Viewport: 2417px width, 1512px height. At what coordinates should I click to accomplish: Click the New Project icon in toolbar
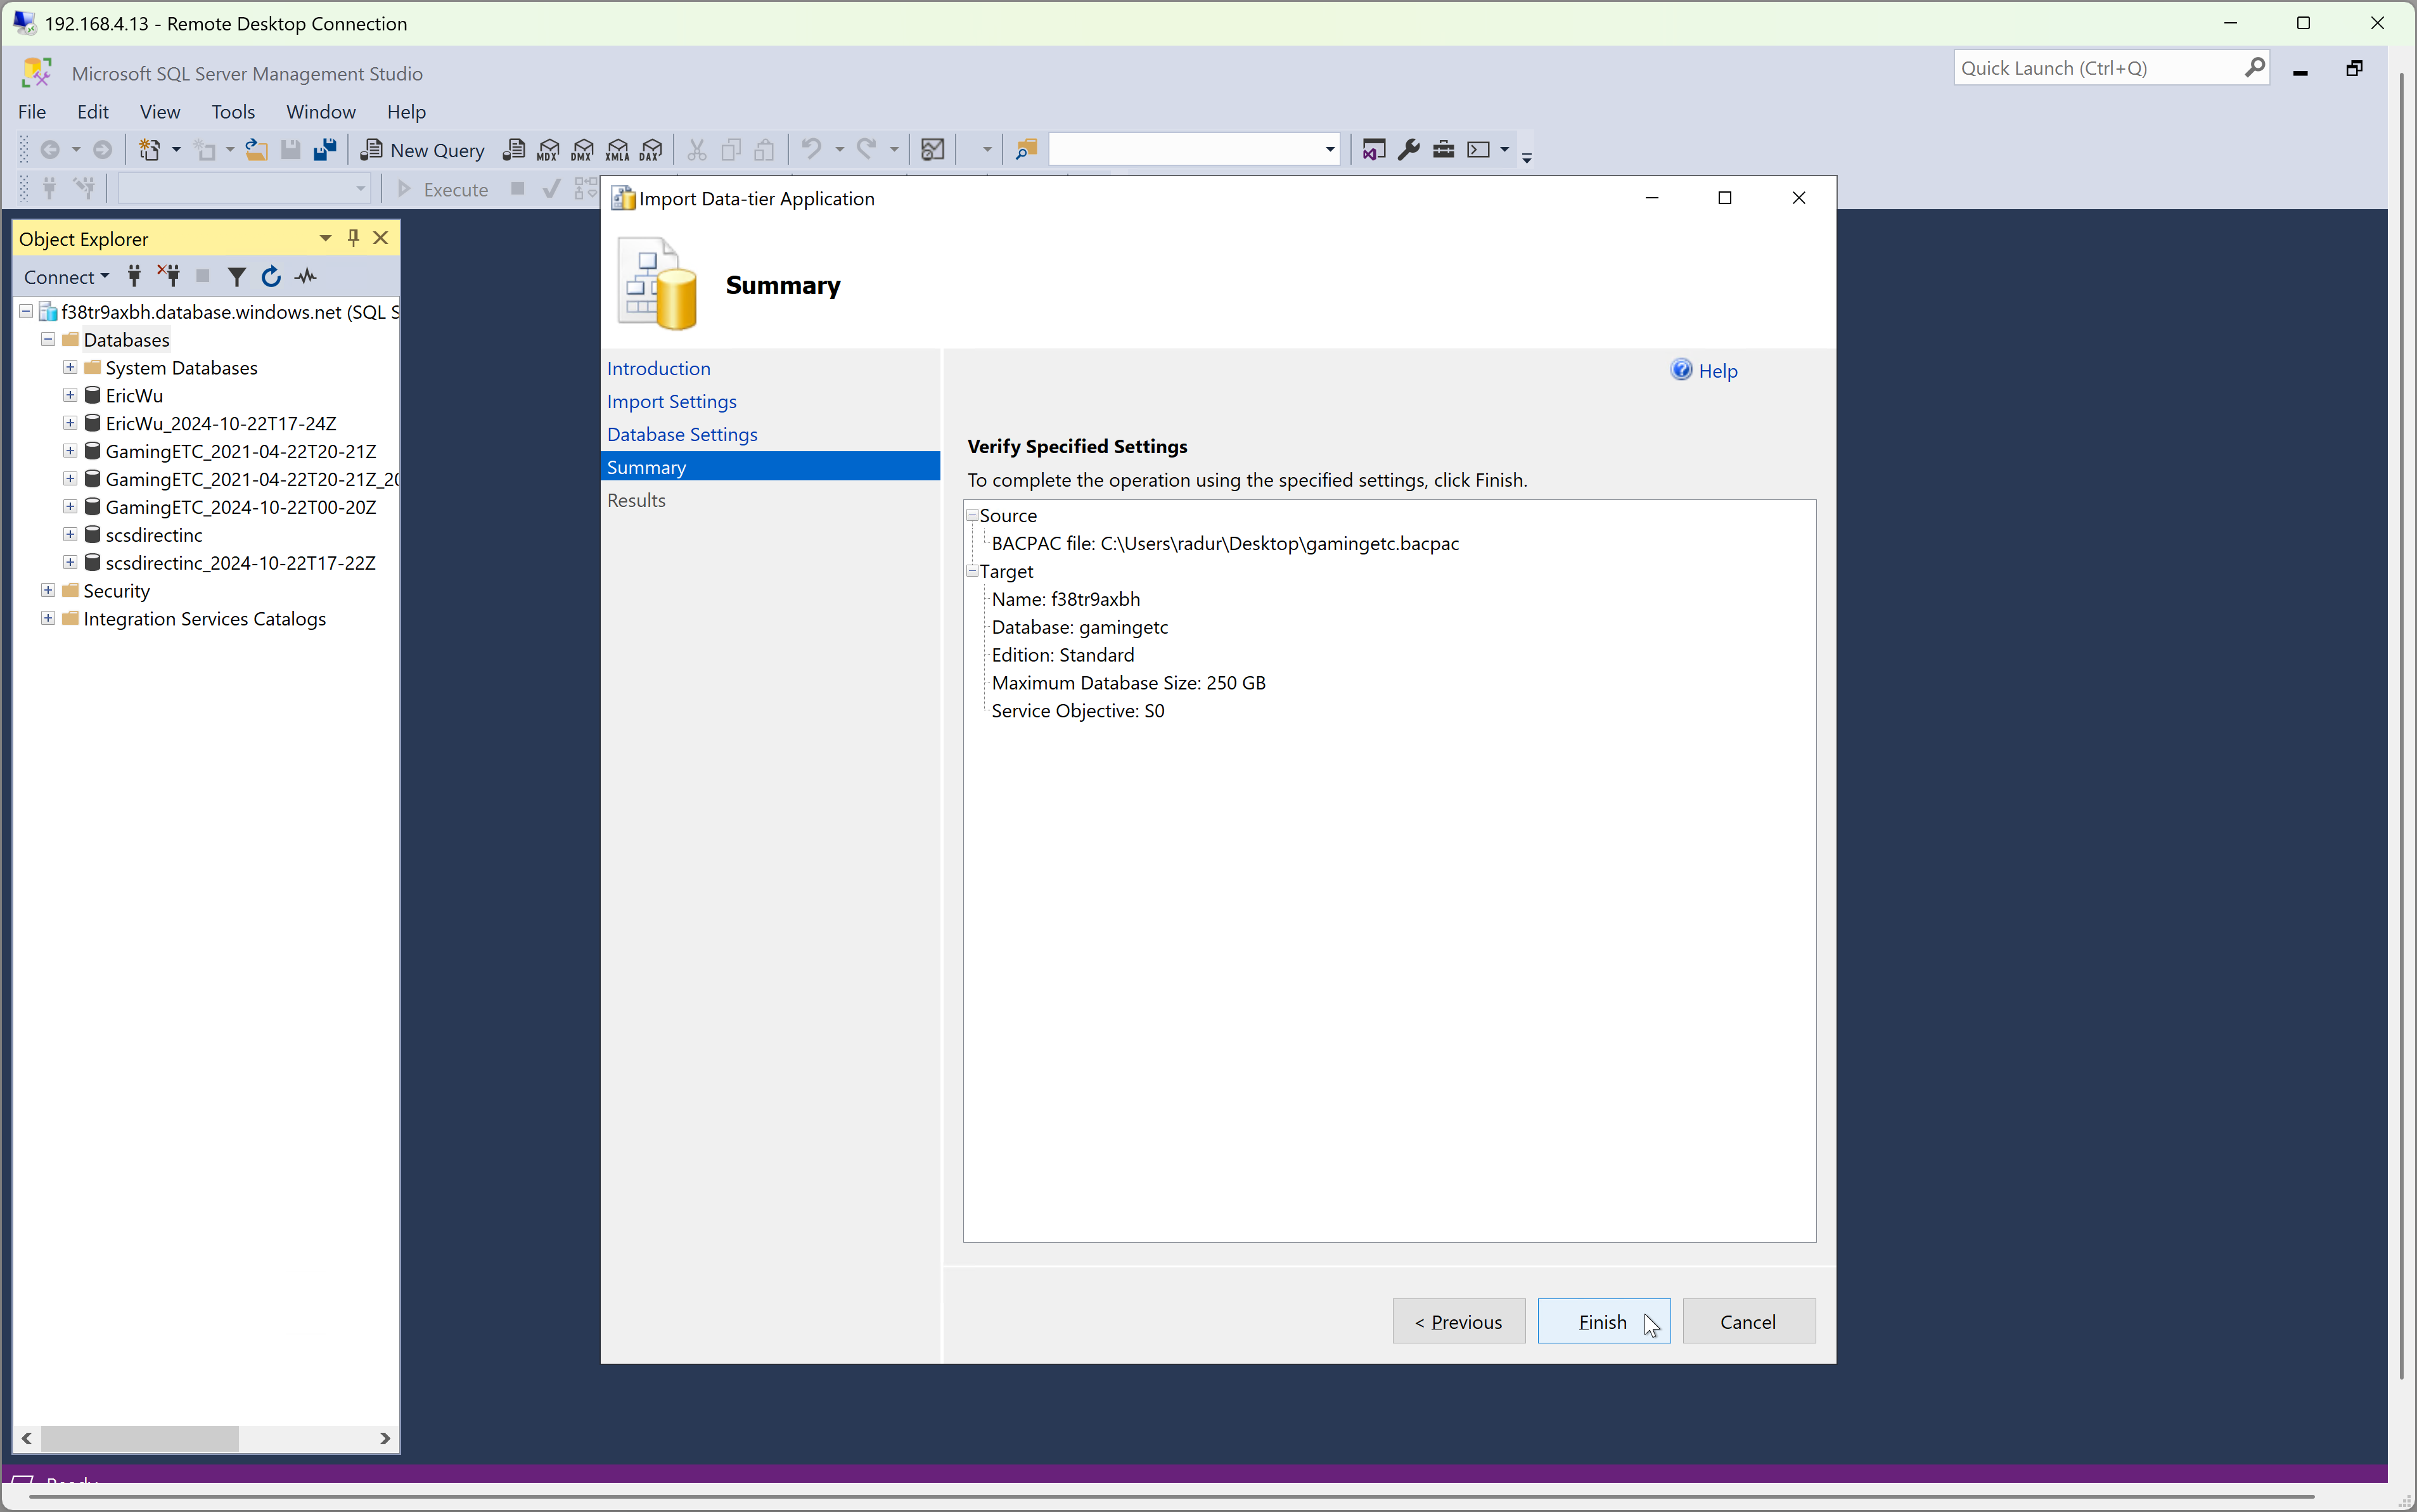pyautogui.click(x=149, y=150)
